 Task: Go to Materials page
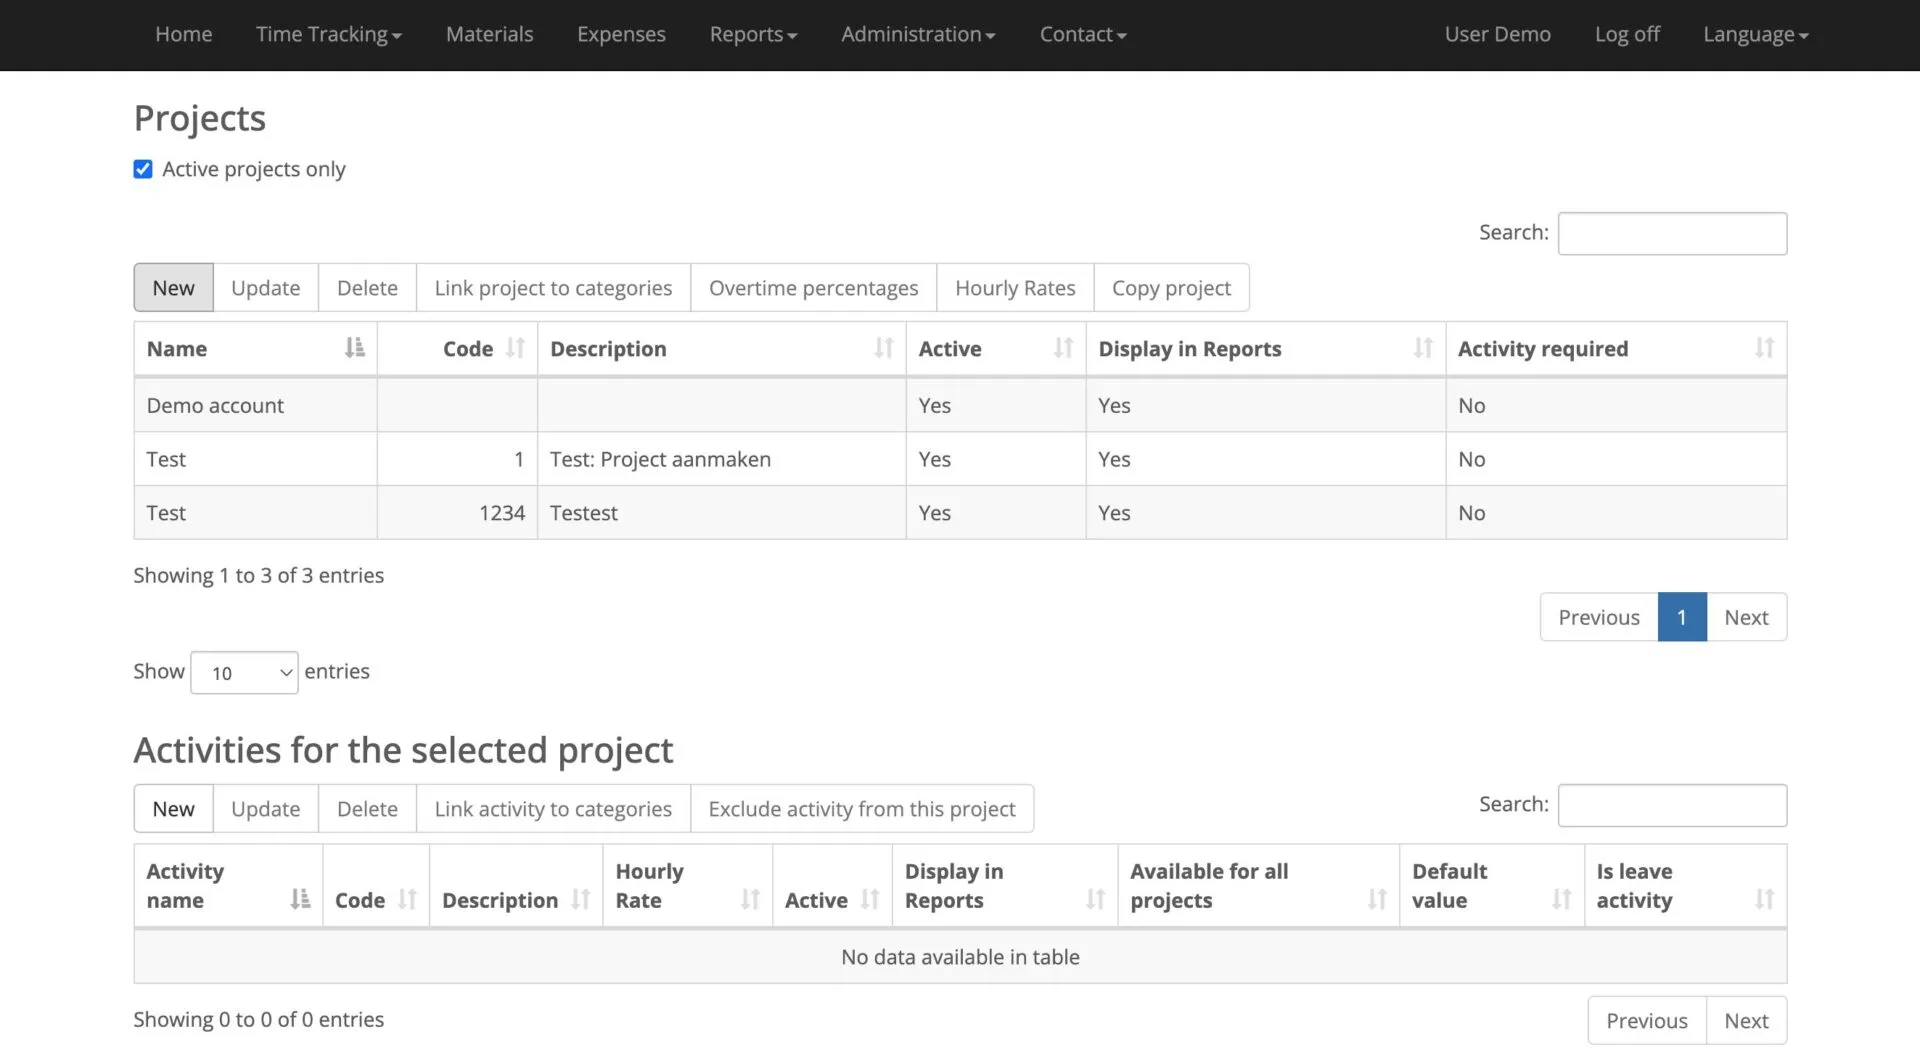pyautogui.click(x=489, y=35)
